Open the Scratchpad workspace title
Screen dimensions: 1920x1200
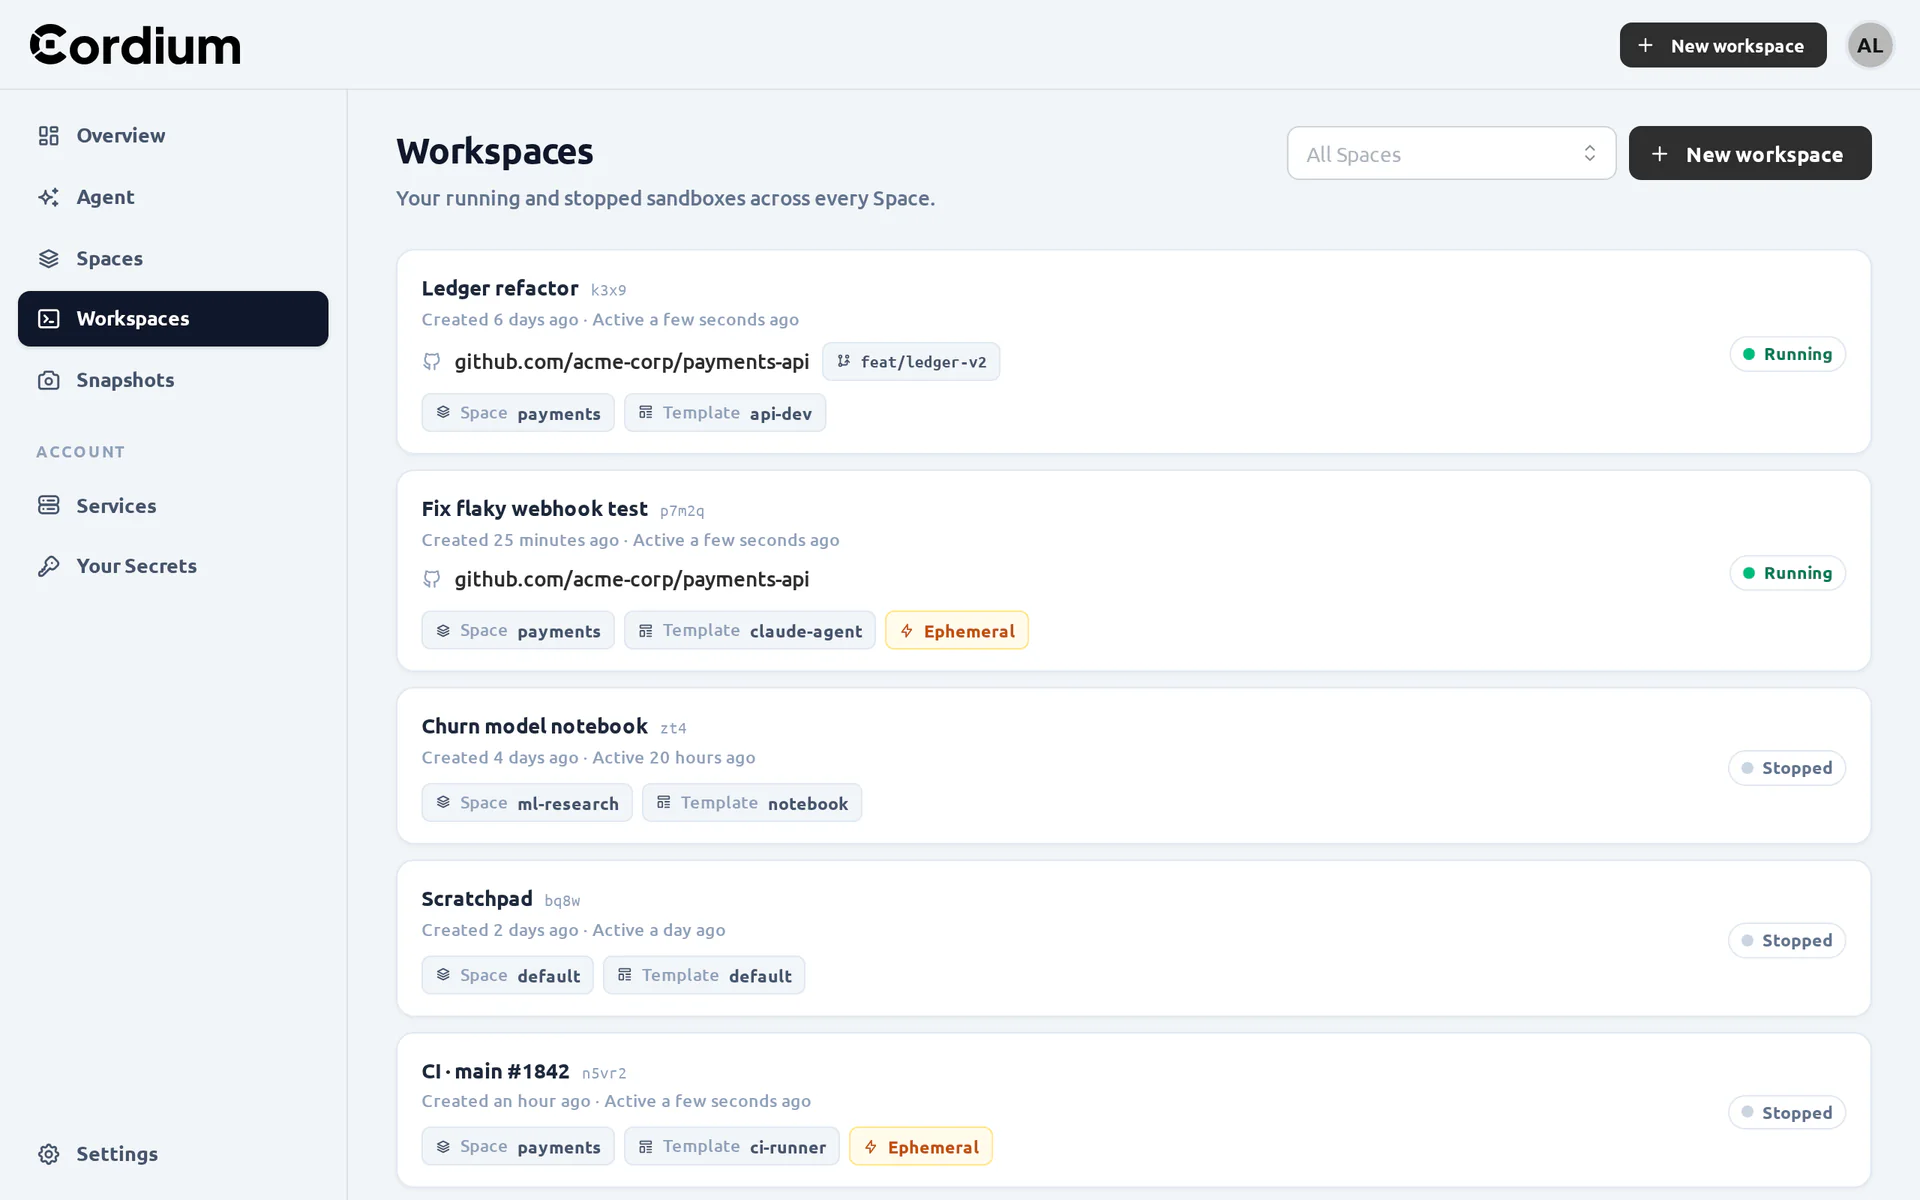(477, 898)
